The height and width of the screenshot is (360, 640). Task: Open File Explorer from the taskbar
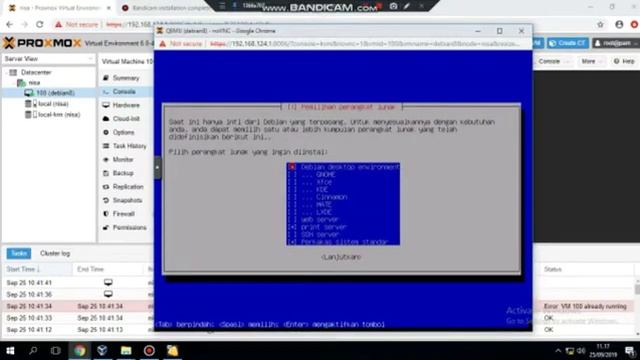pyautogui.click(x=126, y=351)
